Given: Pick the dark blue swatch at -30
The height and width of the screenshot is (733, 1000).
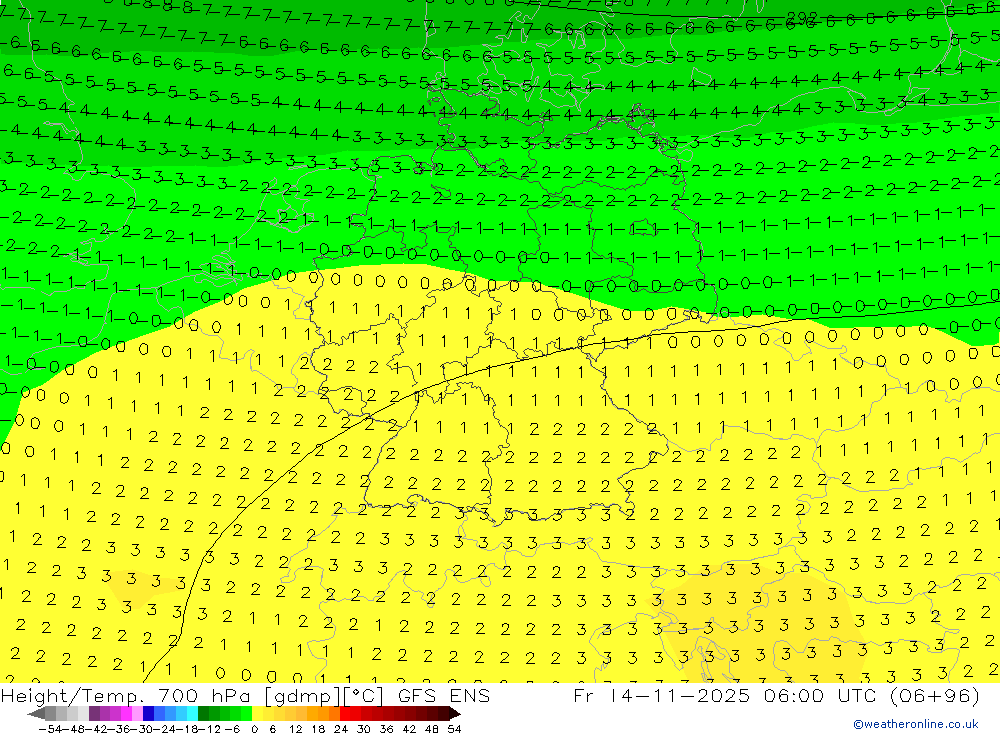Looking at the screenshot, I should pos(149,714).
